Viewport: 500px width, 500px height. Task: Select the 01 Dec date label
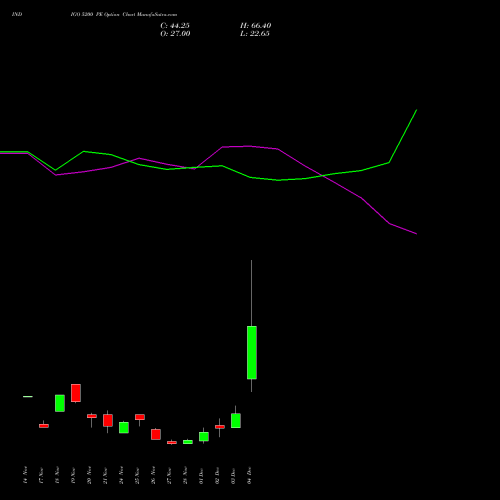pos(201,475)
